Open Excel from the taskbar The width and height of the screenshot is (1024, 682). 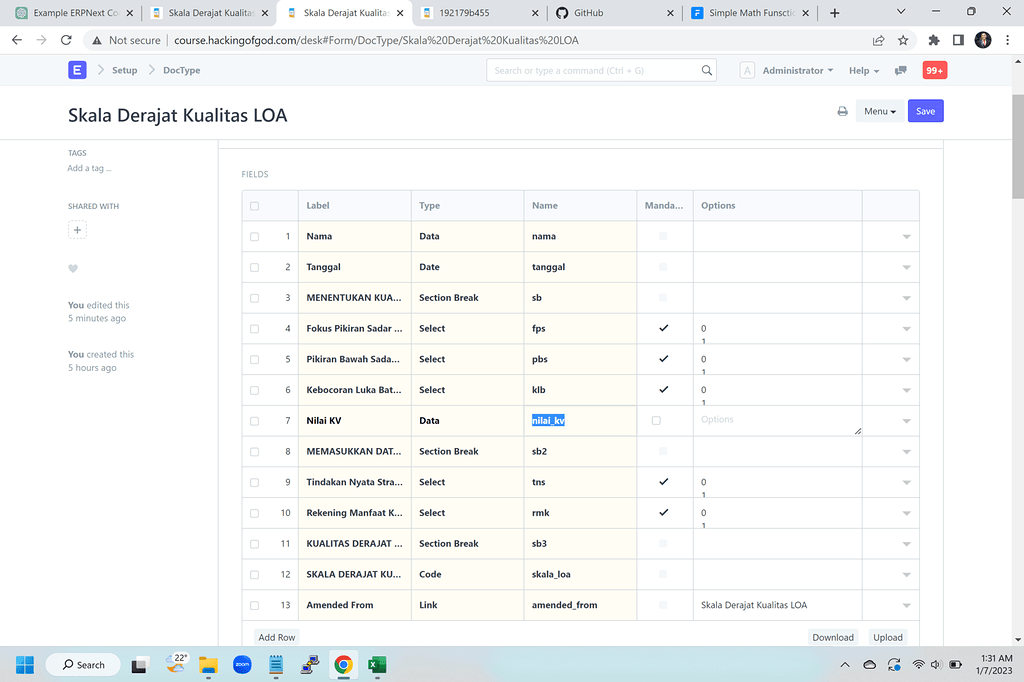pos(377,664)
